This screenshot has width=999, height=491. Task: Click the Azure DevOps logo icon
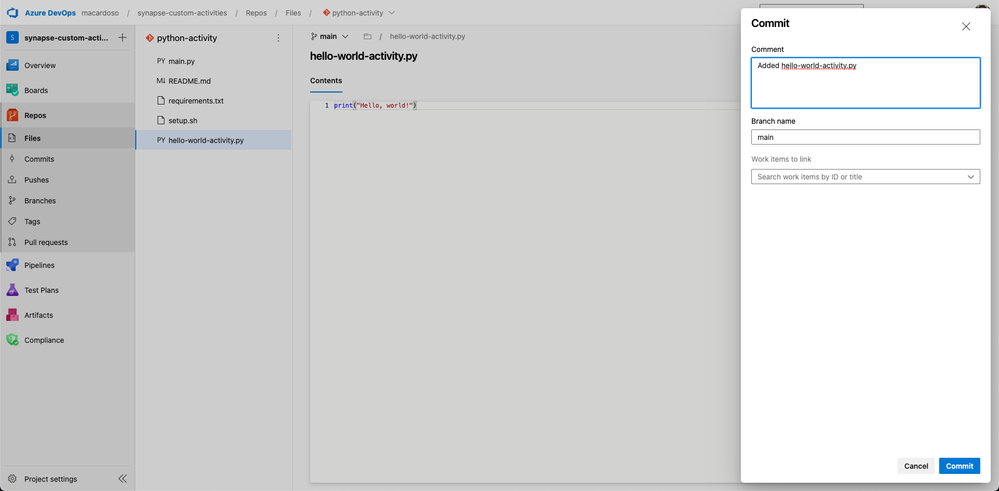click(11, 13)
